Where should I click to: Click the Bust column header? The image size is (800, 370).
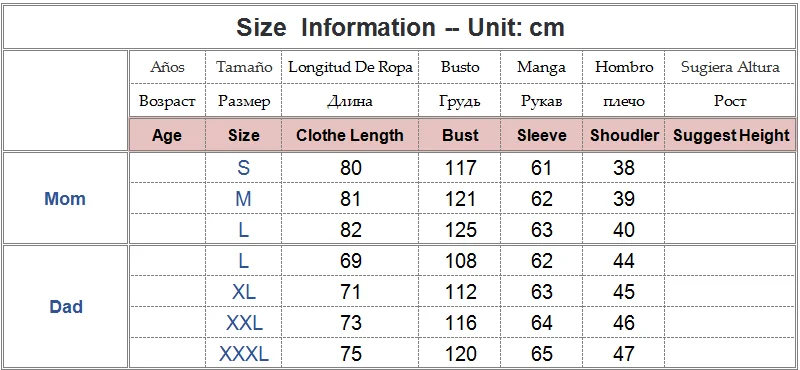[x=460, y=135]
